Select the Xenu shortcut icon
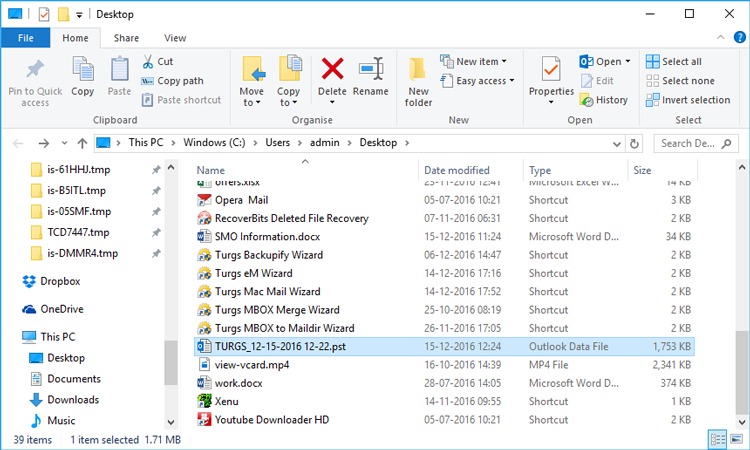This screenshot has height=450, width=750. [x=204, y=401]
